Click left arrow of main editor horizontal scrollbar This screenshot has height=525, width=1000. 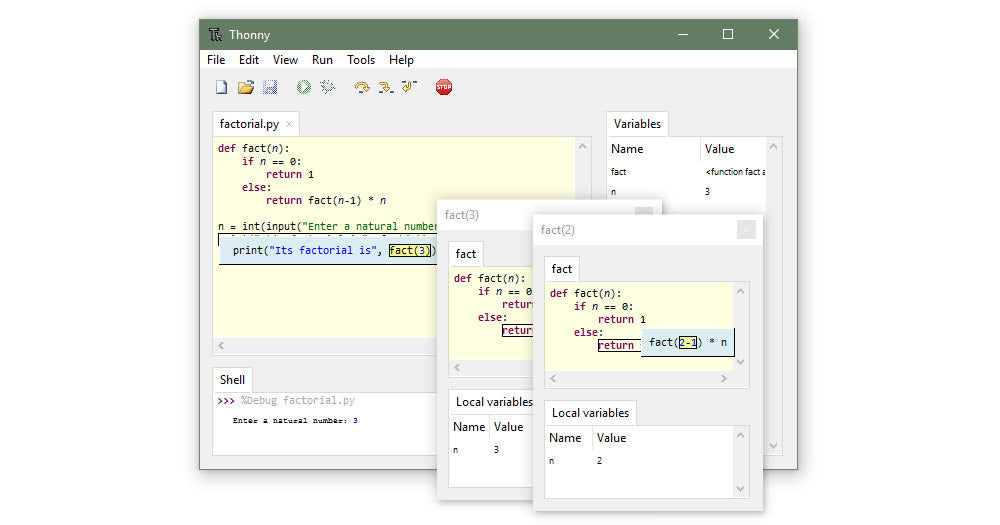click(221, 345)
